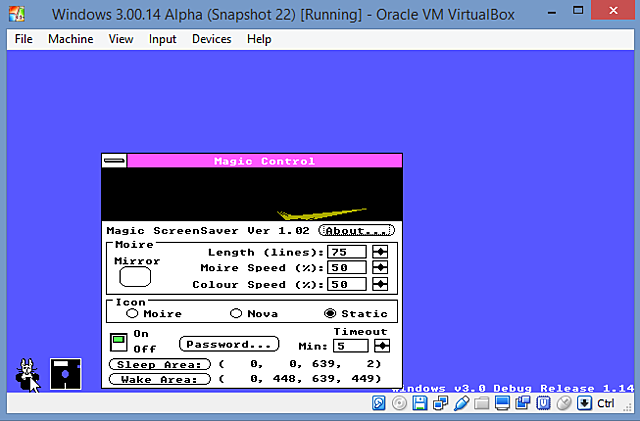The image size is (640, 421).
Task: Toggle the Mirror checkbox in Moire group
Action: click(x=135, y=277)
